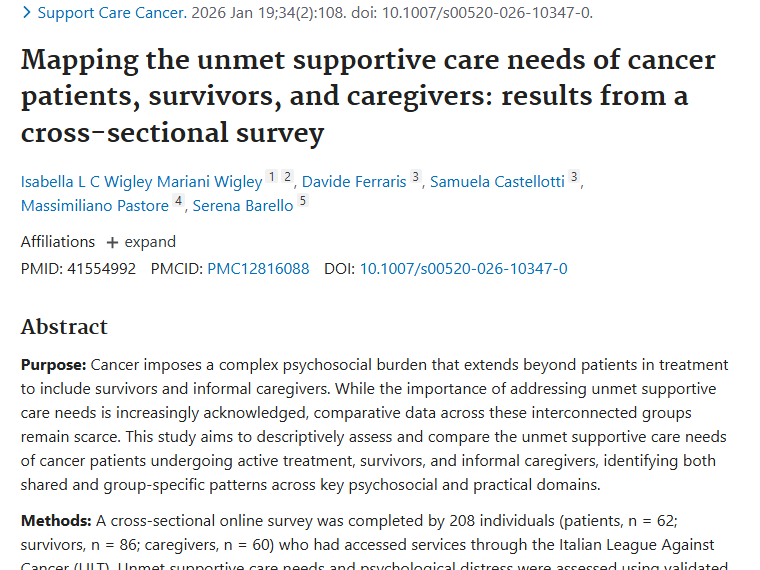Click affiliation superscript 1 after Wigley
This screenshot has width=760, height=570.
click(271, 178)
